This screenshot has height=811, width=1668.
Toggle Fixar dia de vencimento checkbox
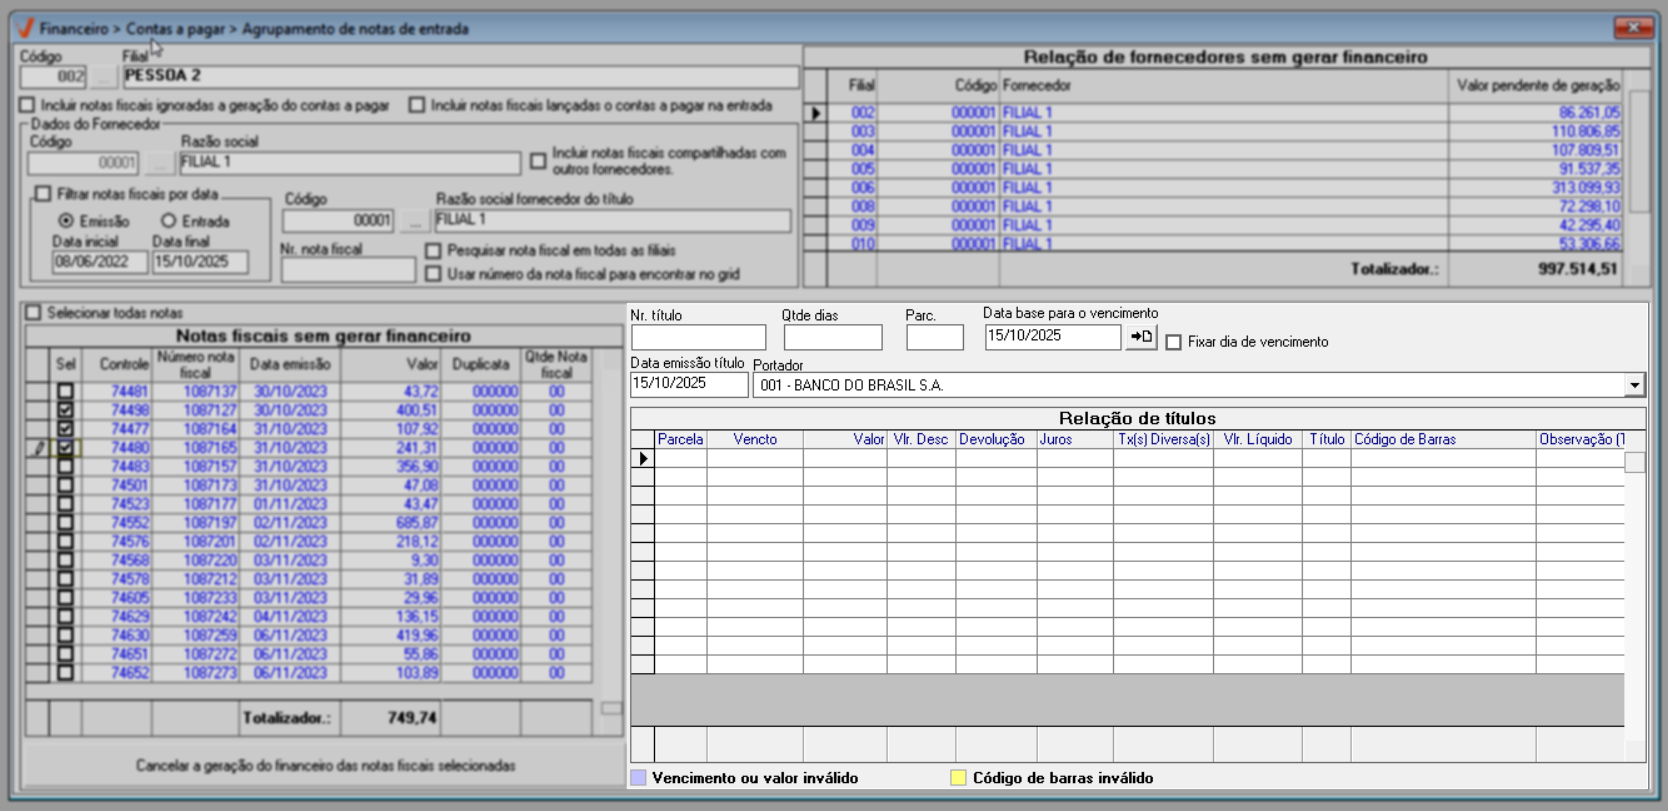click(x=1174, y=342)
